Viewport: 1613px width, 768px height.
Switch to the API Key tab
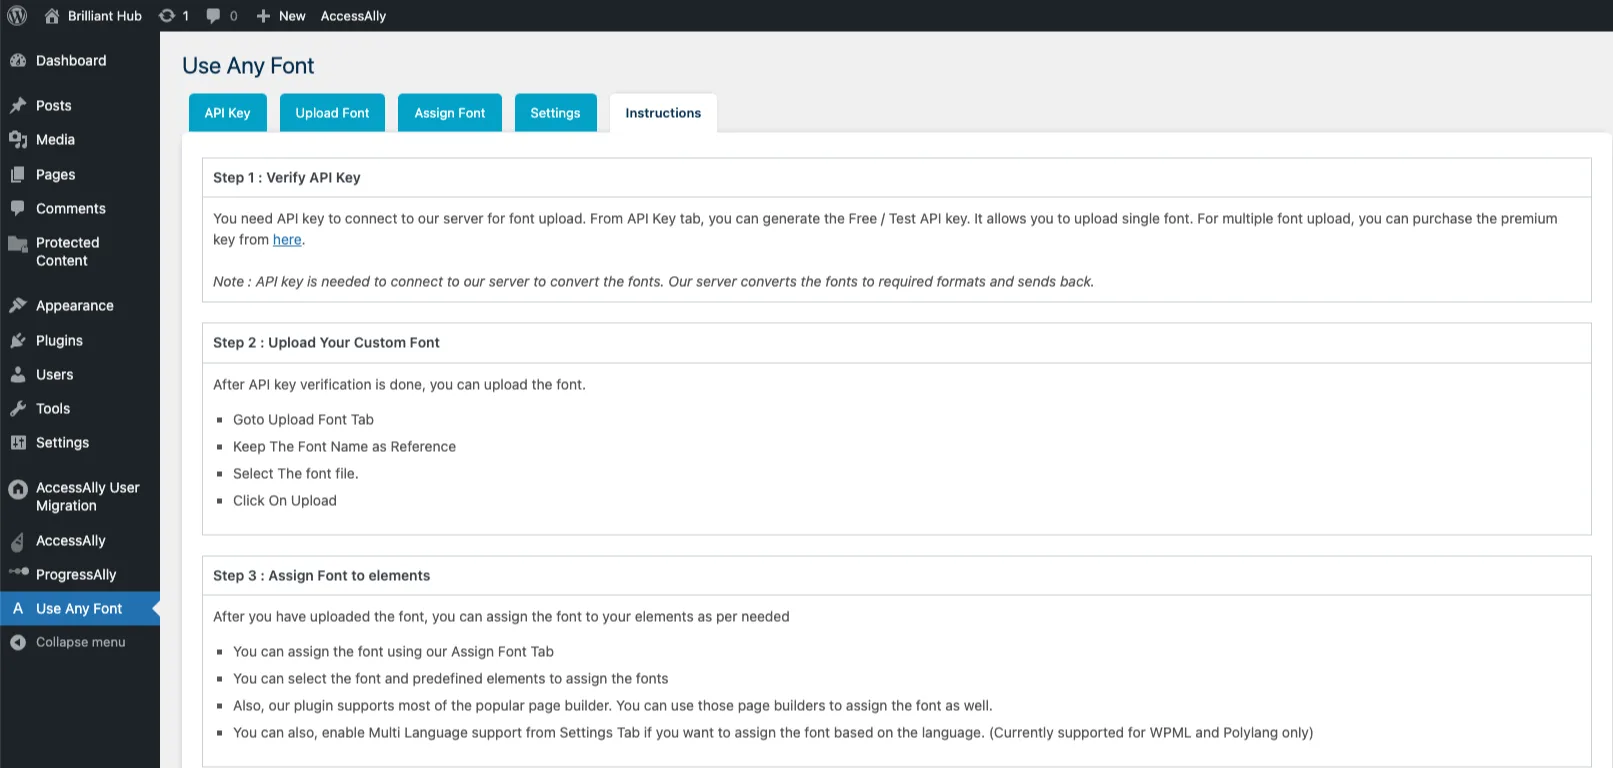tap(227, 113)
